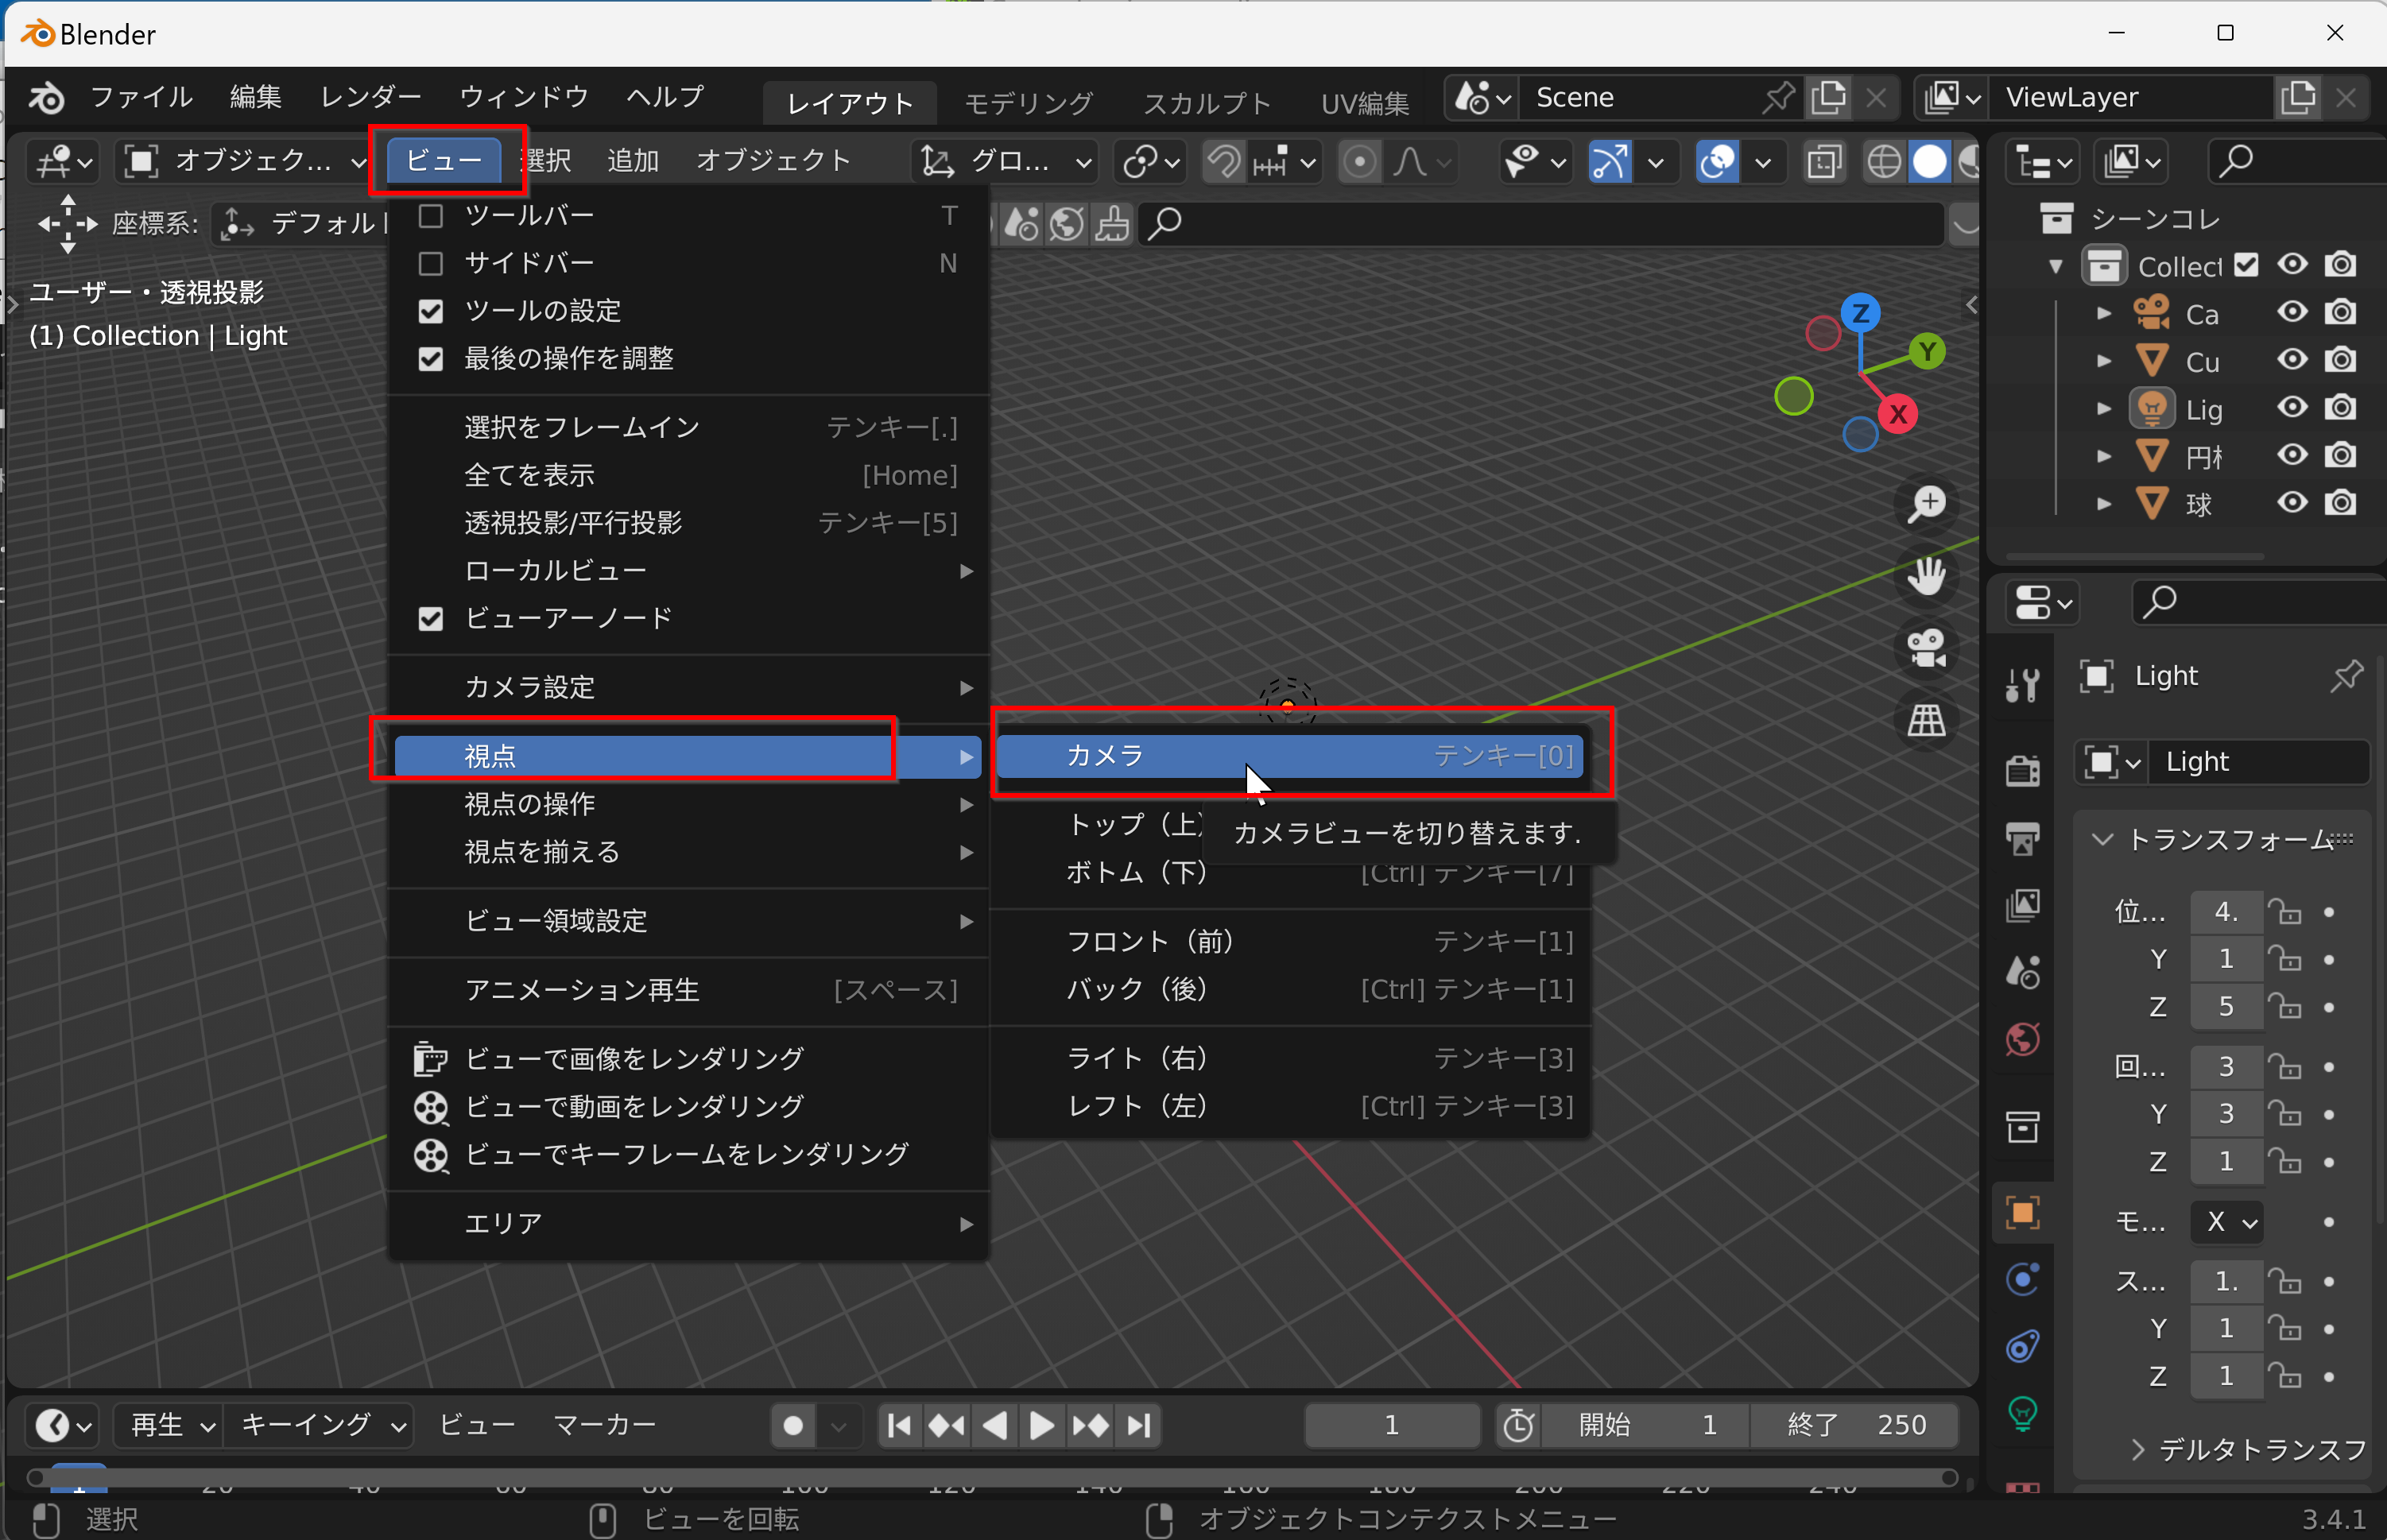Choose ライト（右） viewpoint

(1289, 1058)
